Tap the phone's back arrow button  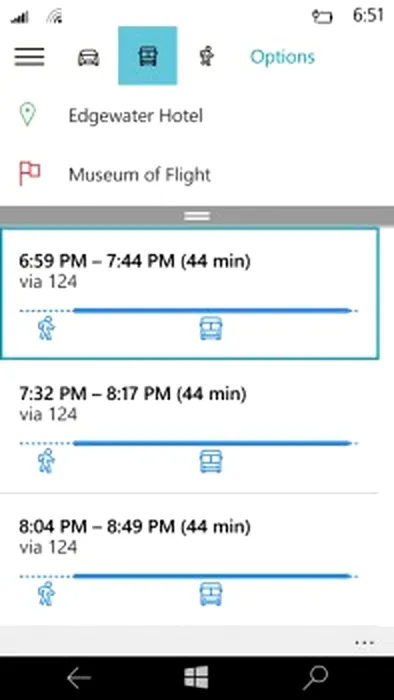coord(79,678)
